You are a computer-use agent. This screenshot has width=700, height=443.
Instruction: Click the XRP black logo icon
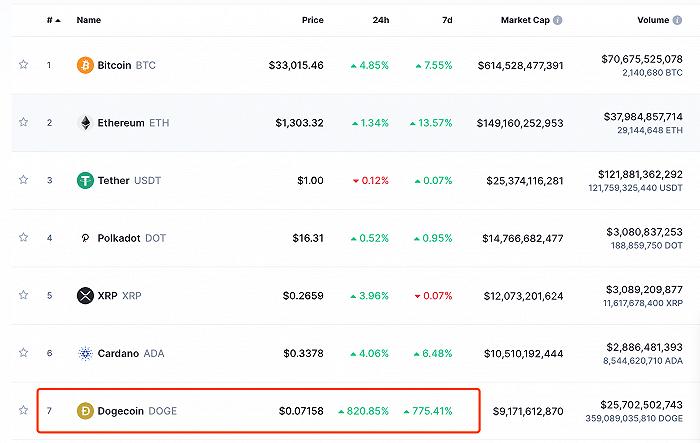coord(85,295)
